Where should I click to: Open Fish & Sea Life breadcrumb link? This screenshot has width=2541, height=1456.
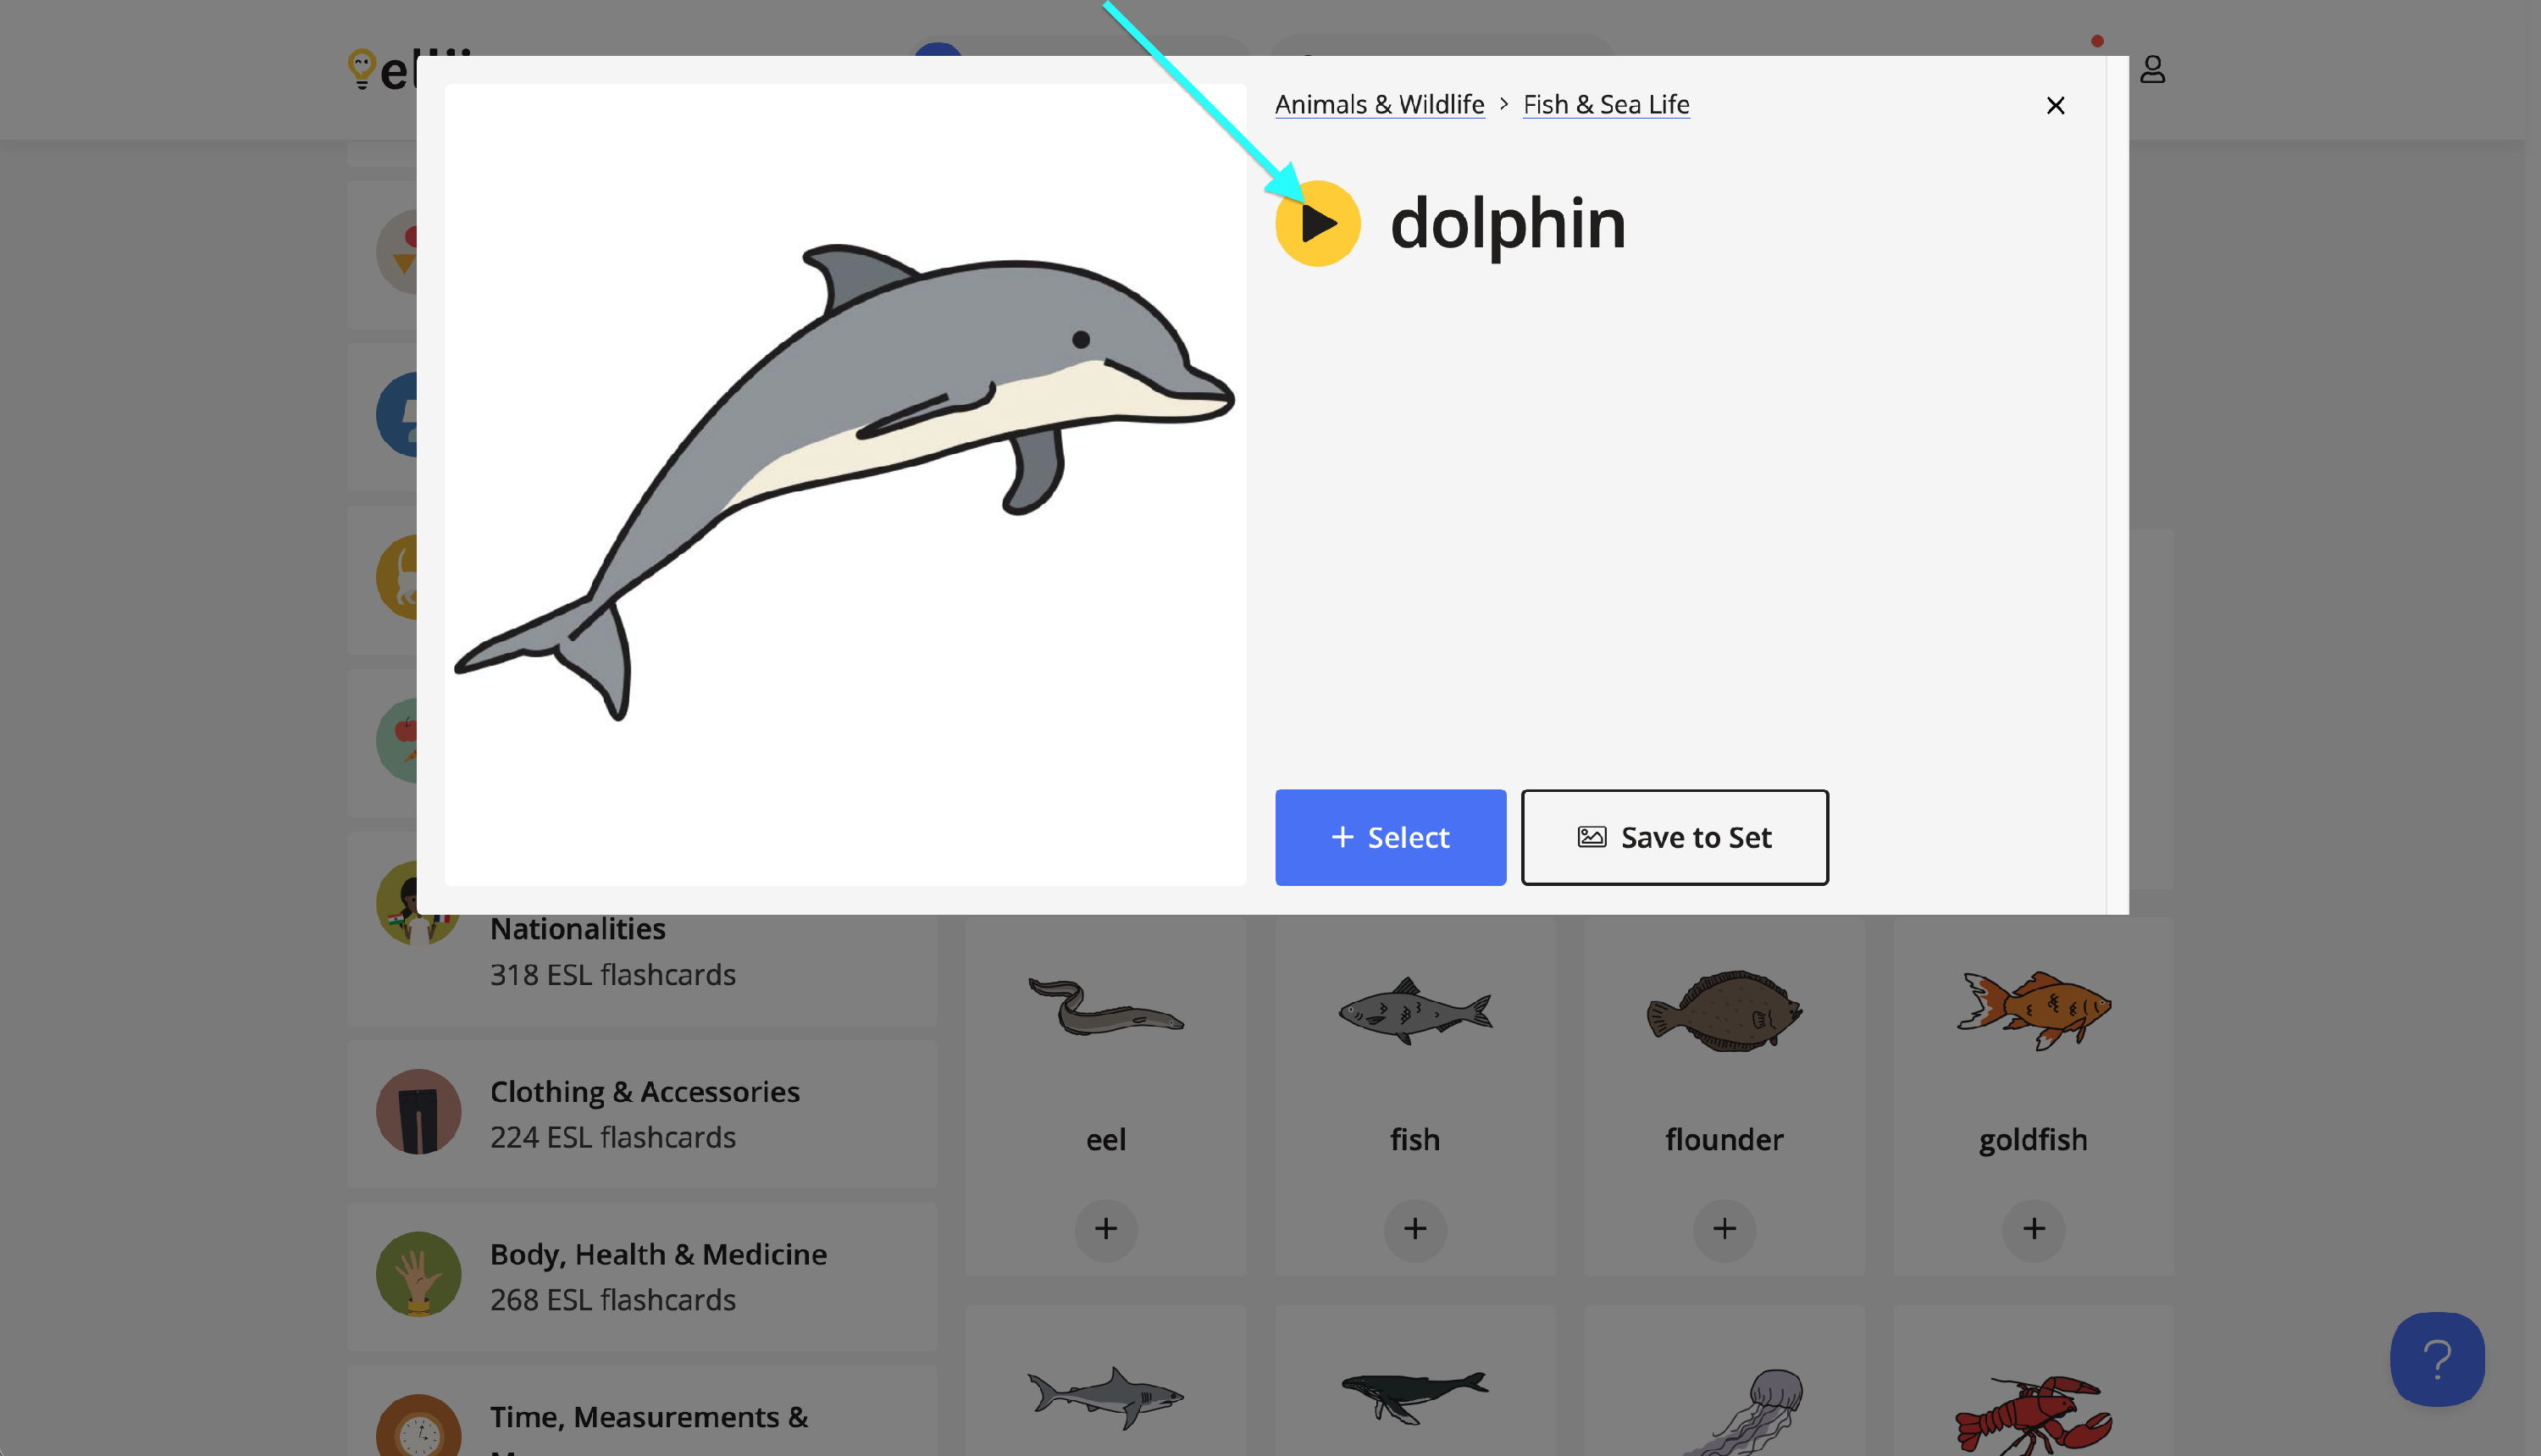(1605, 104)
